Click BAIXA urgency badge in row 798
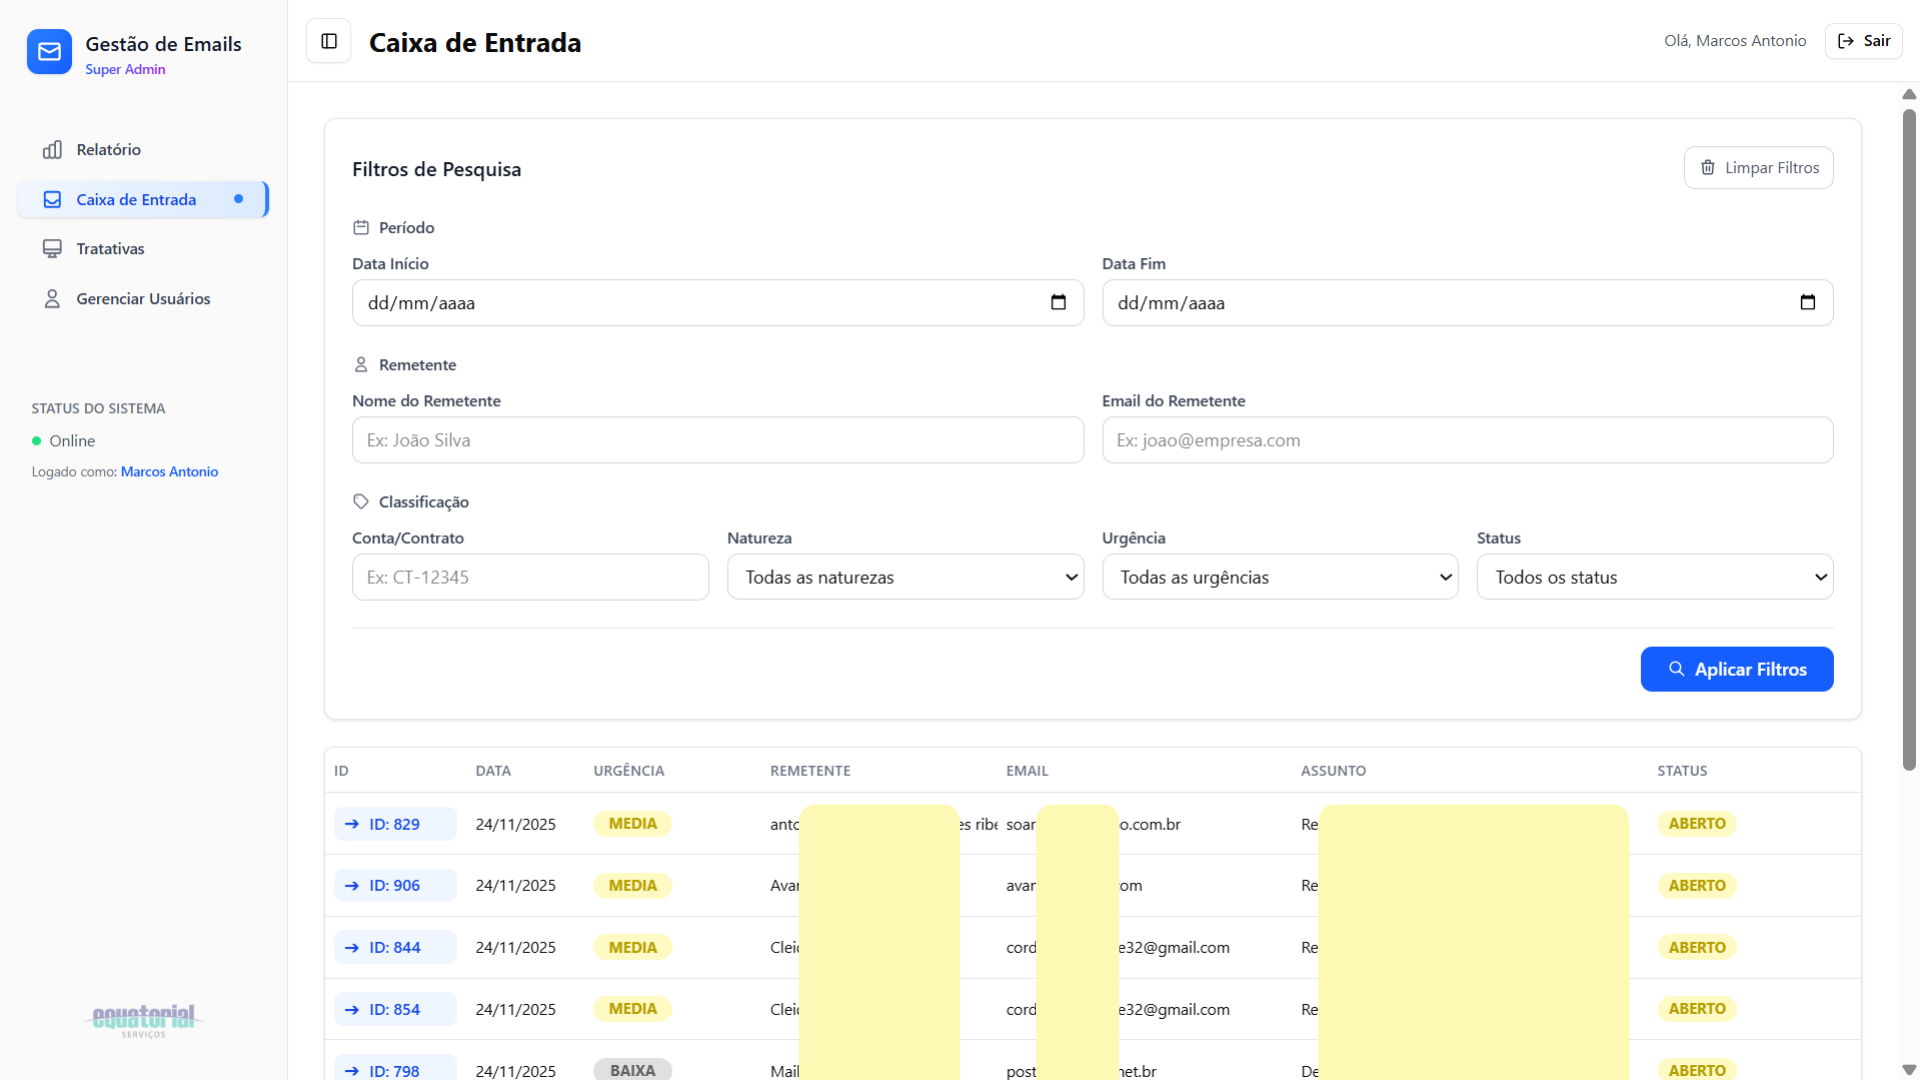Screen dimensions: 1920x1080 [632, 1070]
